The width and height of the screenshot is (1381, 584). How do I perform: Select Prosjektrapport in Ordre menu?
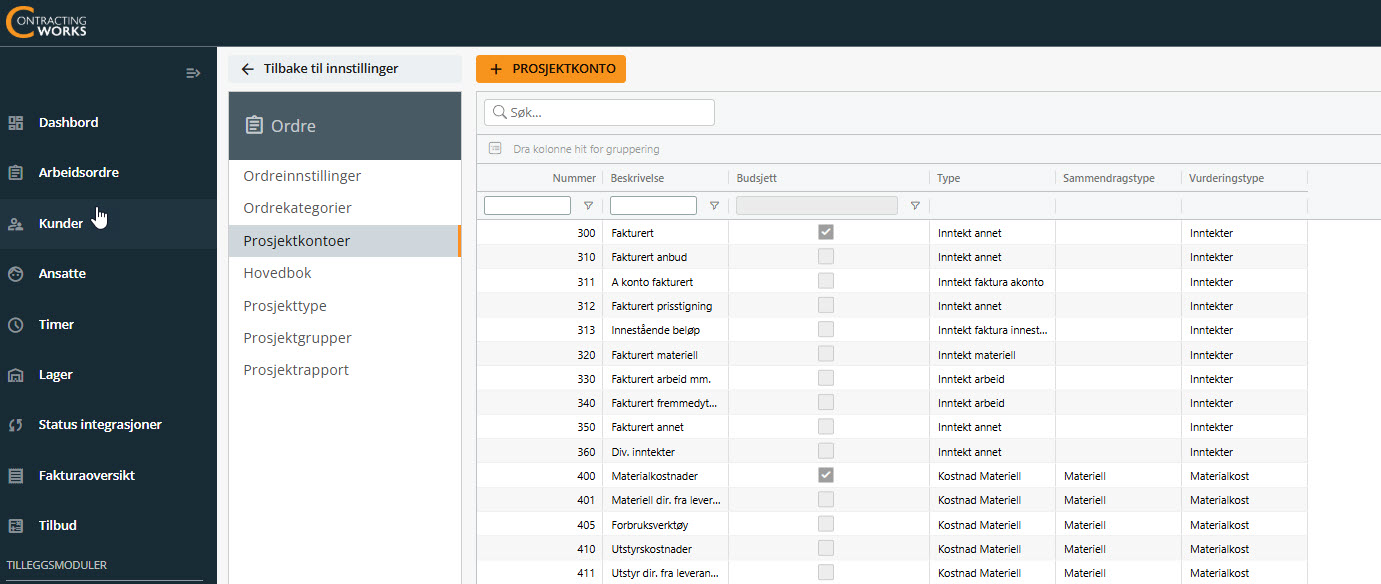(x=345, y=370)
